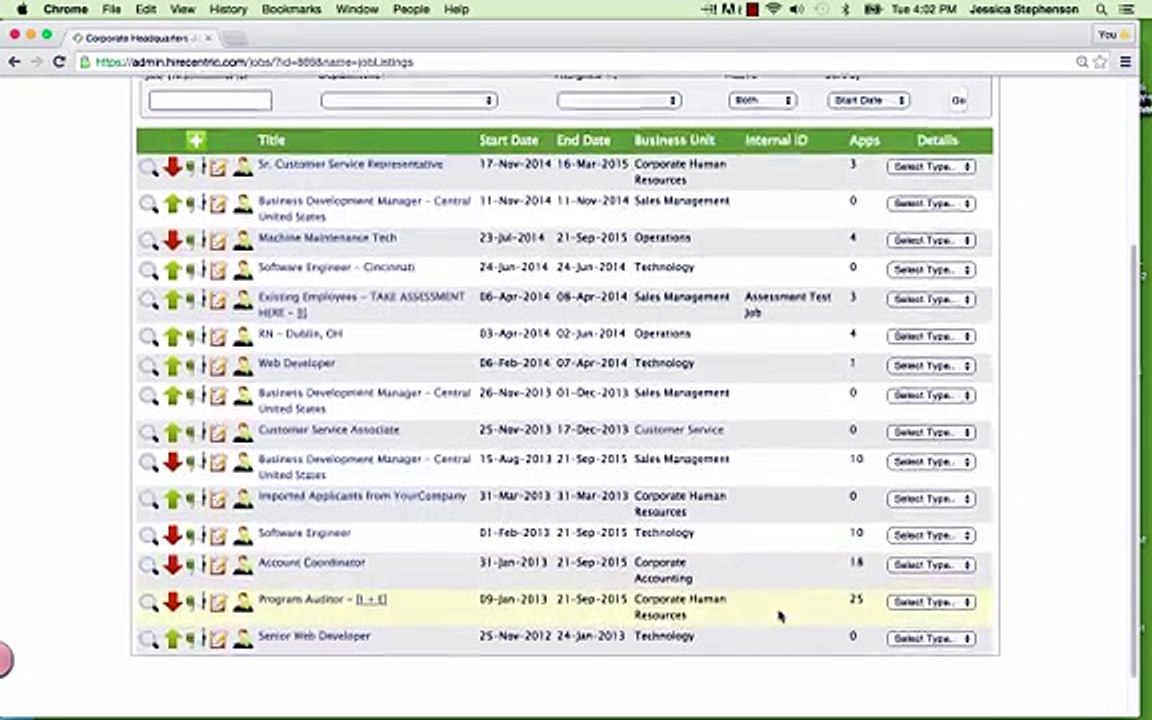Open person icon for Account Coordinator
Screen dimensions: 1152x720
click(242, 565)
